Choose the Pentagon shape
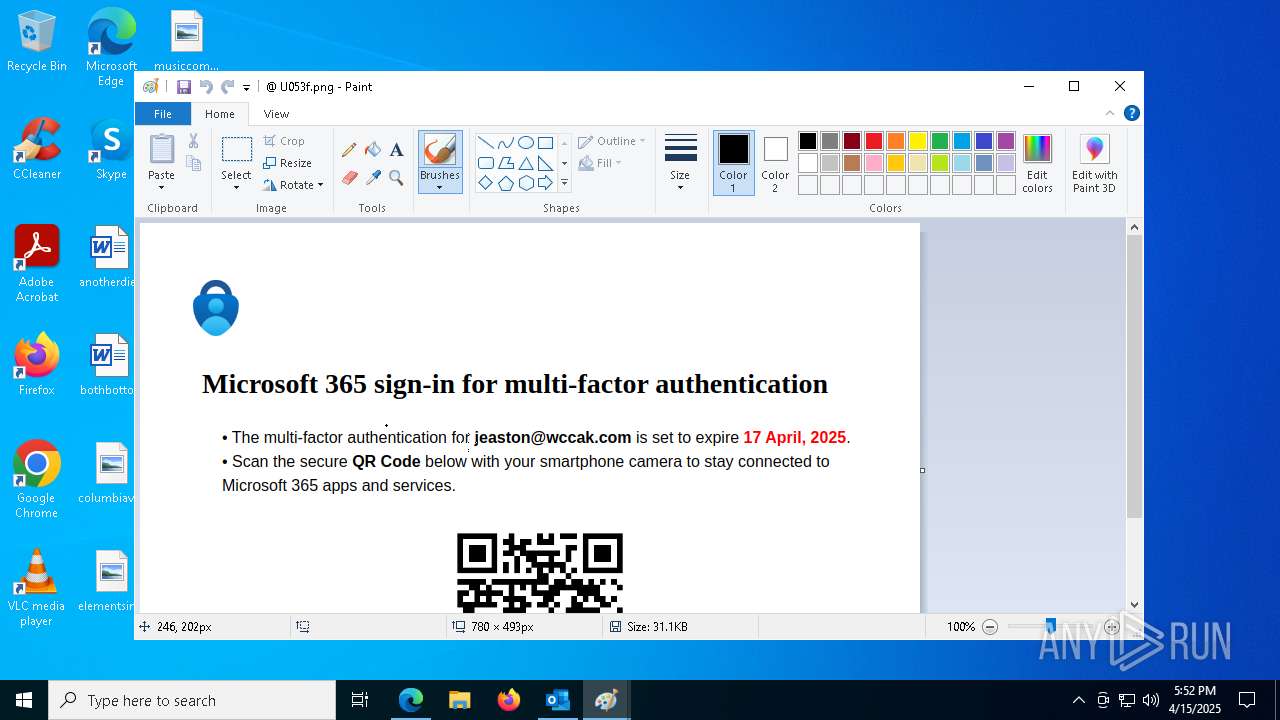This screenshot has width=1280, height=720. click(505, 183)
